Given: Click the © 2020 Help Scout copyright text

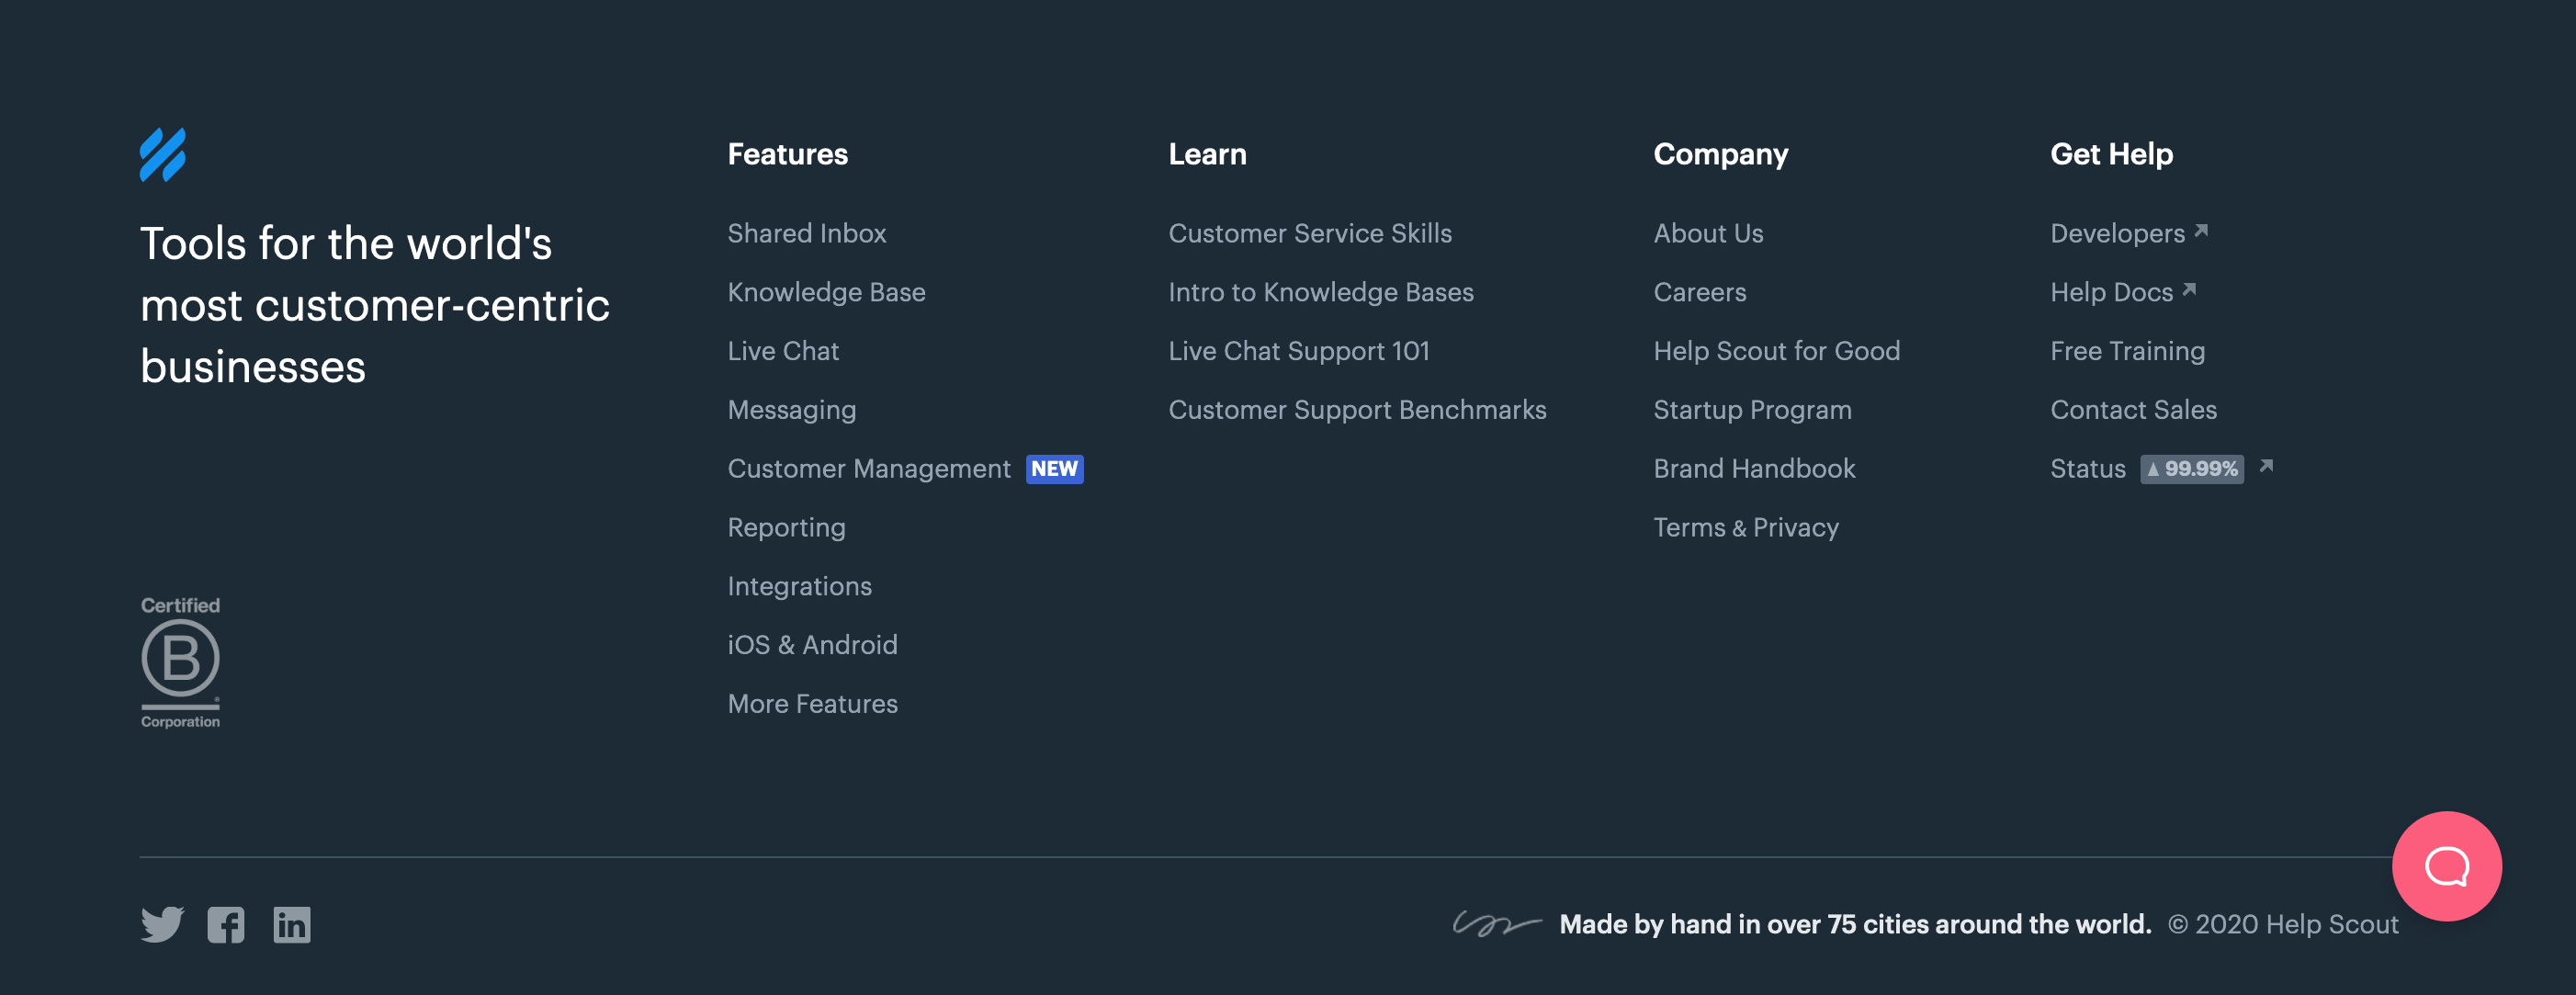Looking at the screenshot, I should pos(2282,925).
